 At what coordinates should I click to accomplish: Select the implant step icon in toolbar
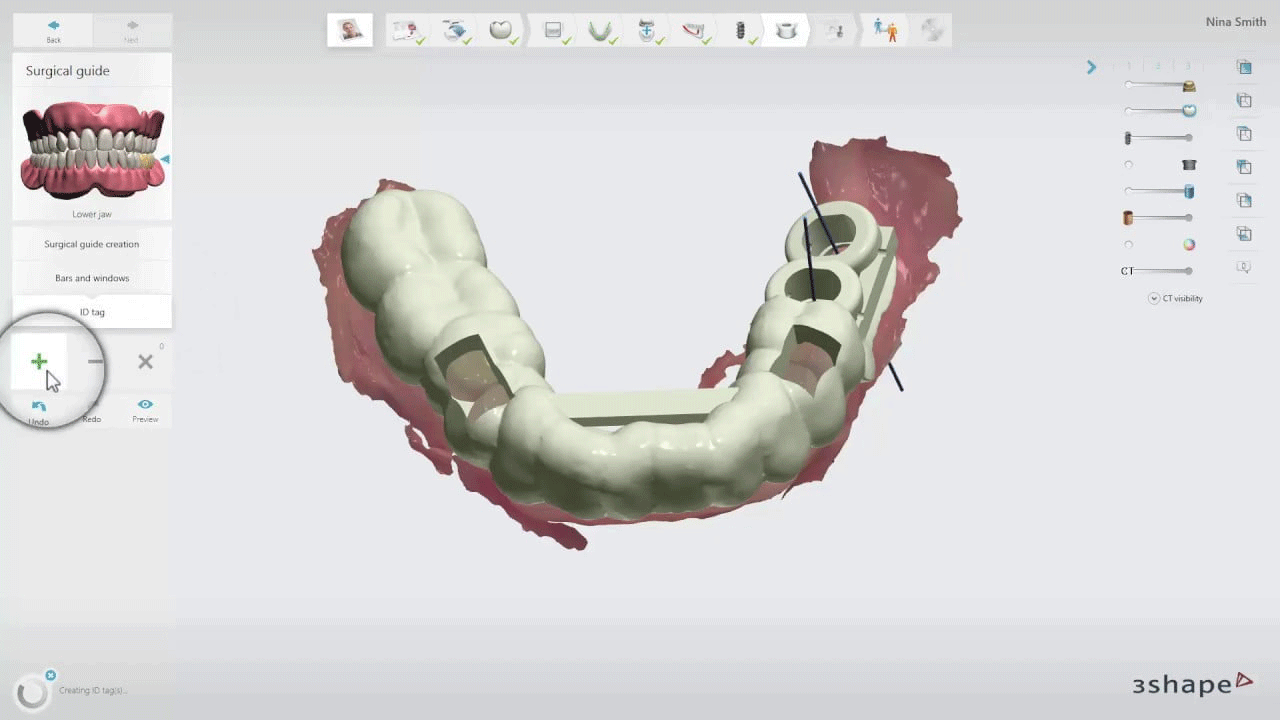tap(741, 29)
